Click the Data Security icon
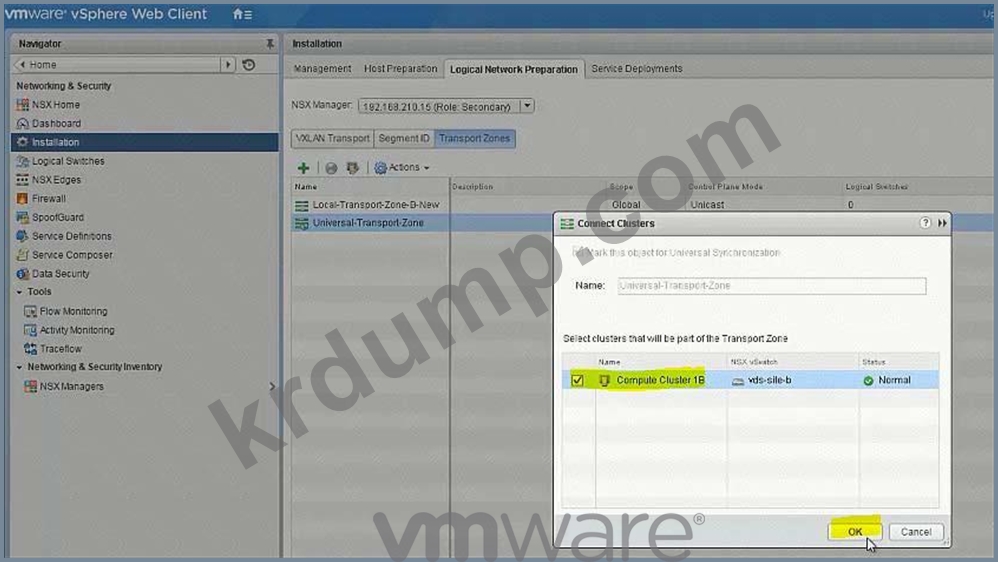 pyautogui.click(x=22, y=274)
